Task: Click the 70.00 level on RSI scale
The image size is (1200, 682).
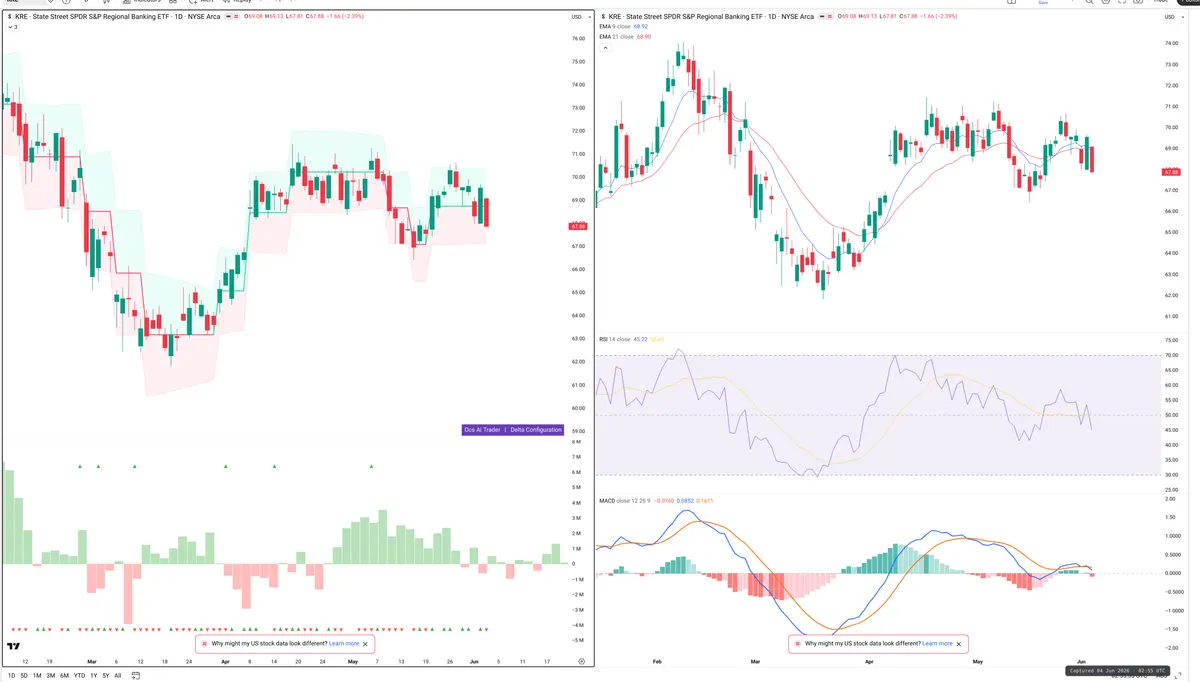Action: (x=1174, y=356)
